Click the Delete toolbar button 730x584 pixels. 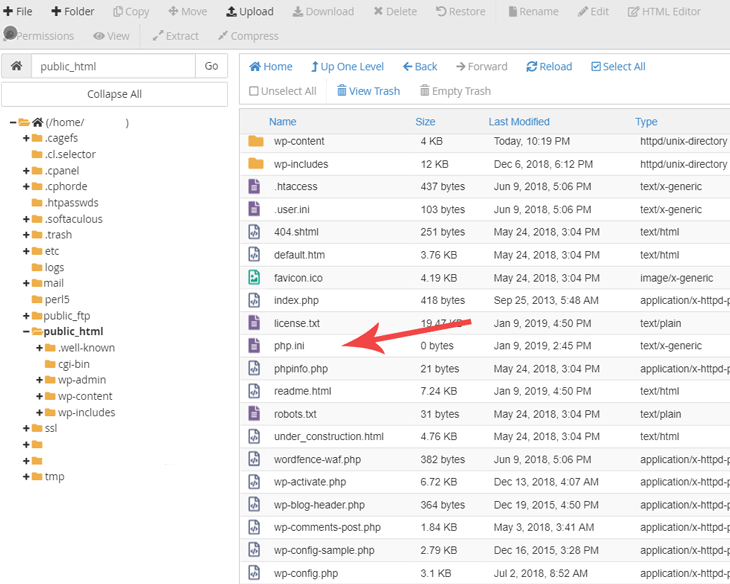[395, 12]
